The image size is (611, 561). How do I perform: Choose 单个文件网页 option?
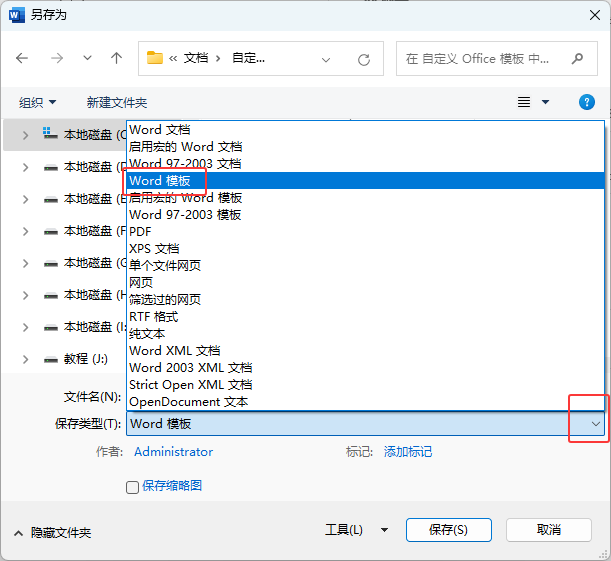pyautogui.click(x=366, y=266)
